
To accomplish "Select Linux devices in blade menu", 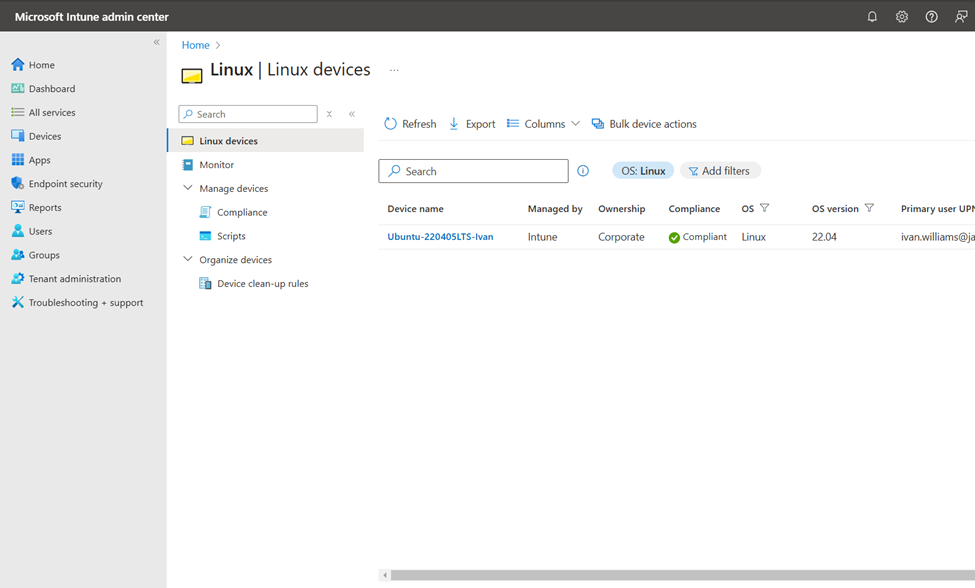I will click(x=266, y=140).
